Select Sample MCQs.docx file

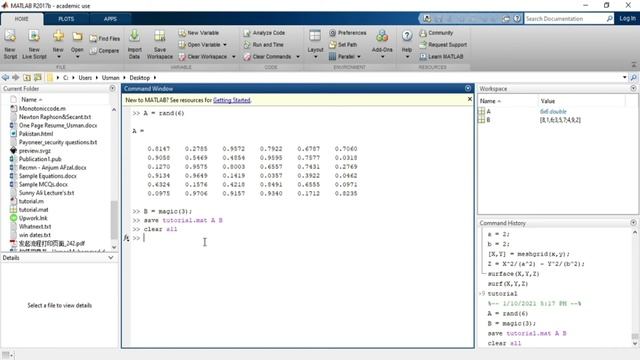click(43, 184)
